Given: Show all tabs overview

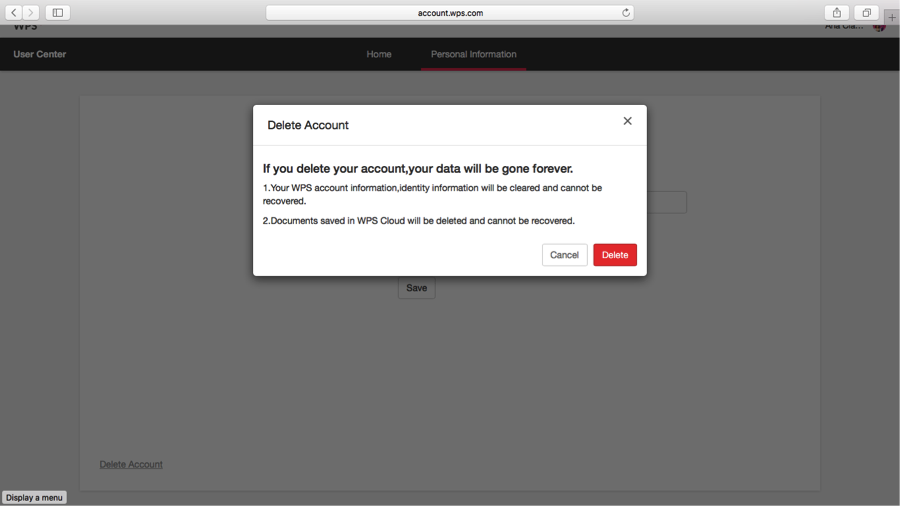Looking at the screenshot, I should [867, 13].
